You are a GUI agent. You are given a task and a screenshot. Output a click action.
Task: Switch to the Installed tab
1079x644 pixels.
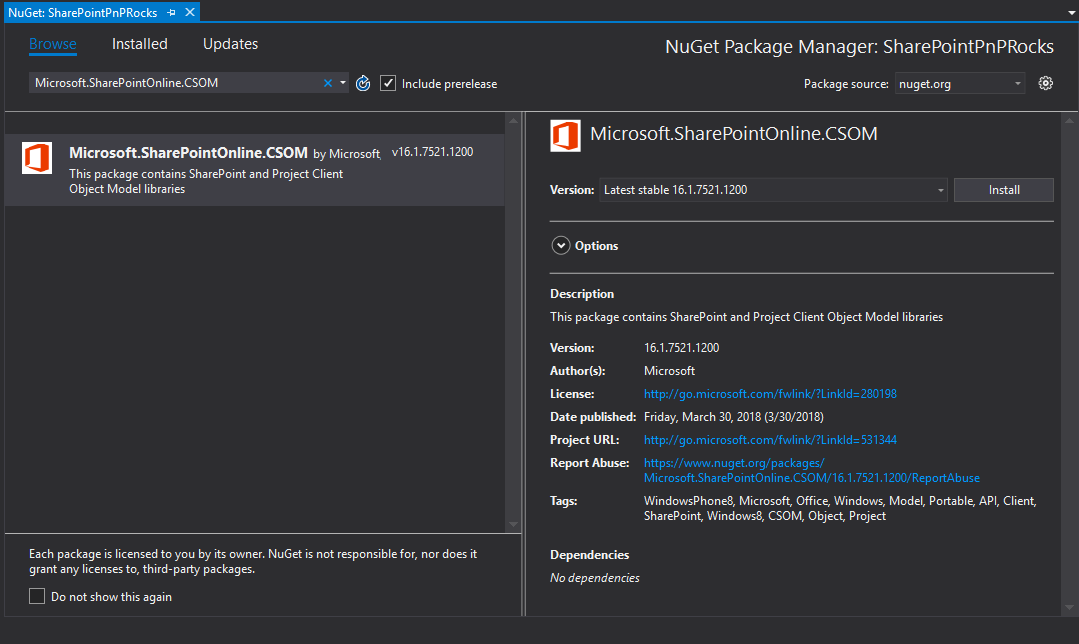coord(140,44)
